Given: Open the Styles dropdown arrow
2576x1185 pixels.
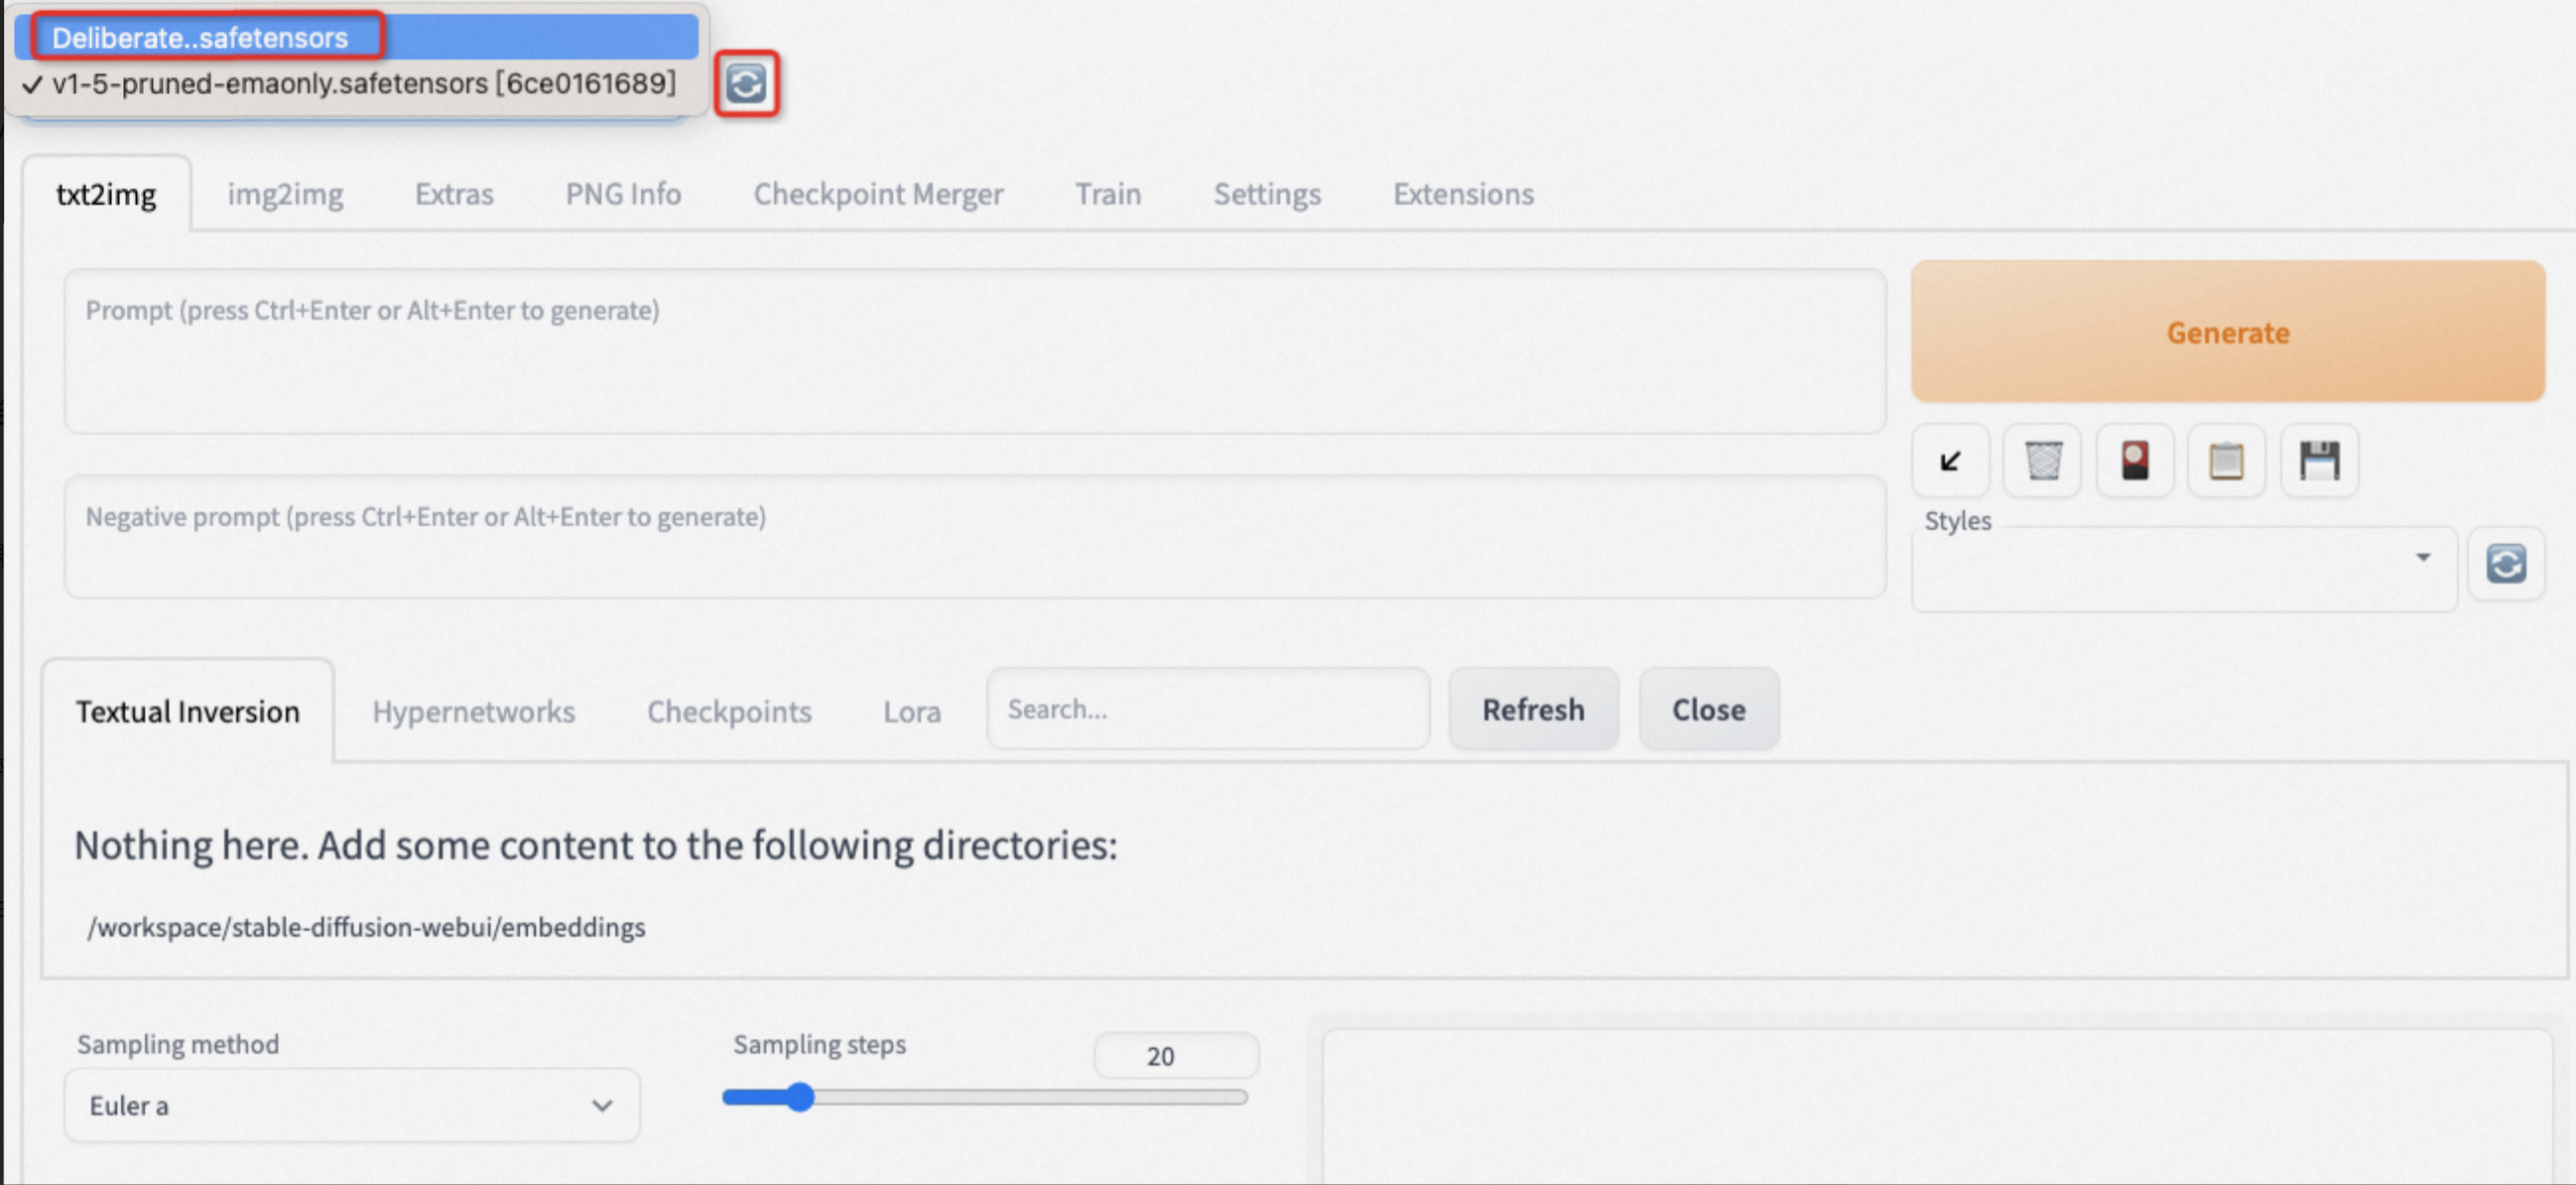Looking at the screenshot, I should [2422, 557].
